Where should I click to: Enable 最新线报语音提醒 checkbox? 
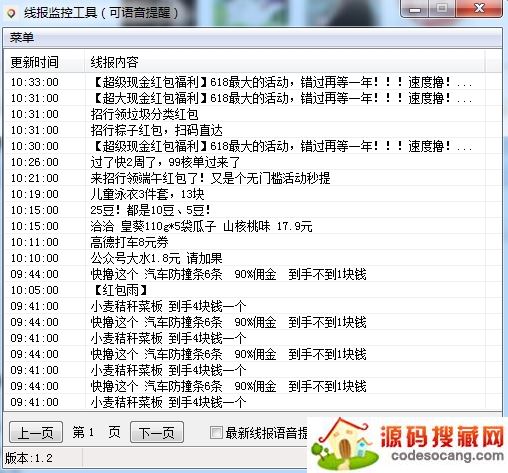coord(216,433)
